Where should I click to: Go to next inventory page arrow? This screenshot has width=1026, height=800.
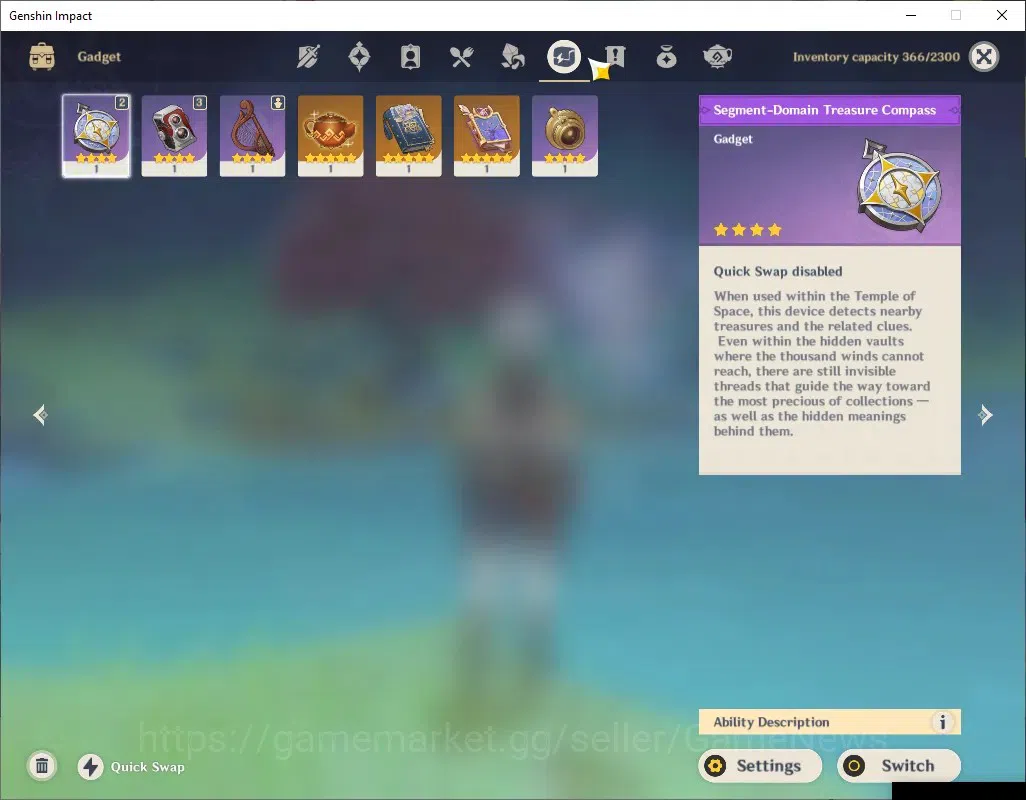click(985, 415)
